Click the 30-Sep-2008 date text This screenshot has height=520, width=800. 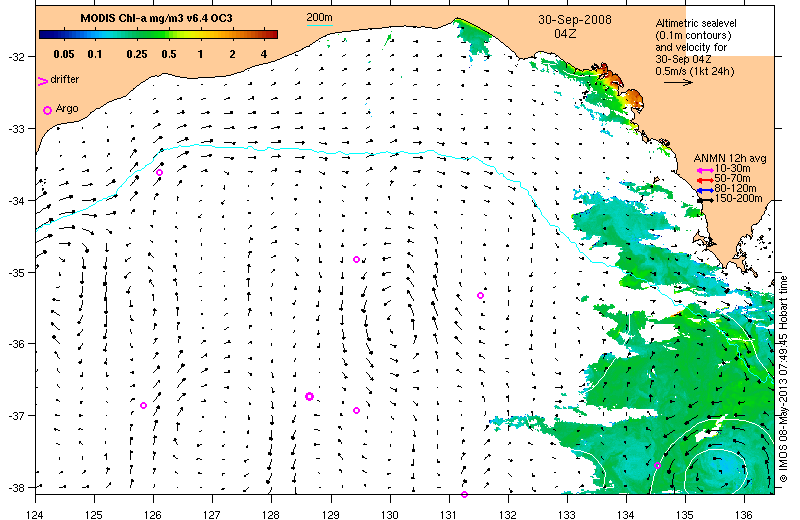(574, 20)
